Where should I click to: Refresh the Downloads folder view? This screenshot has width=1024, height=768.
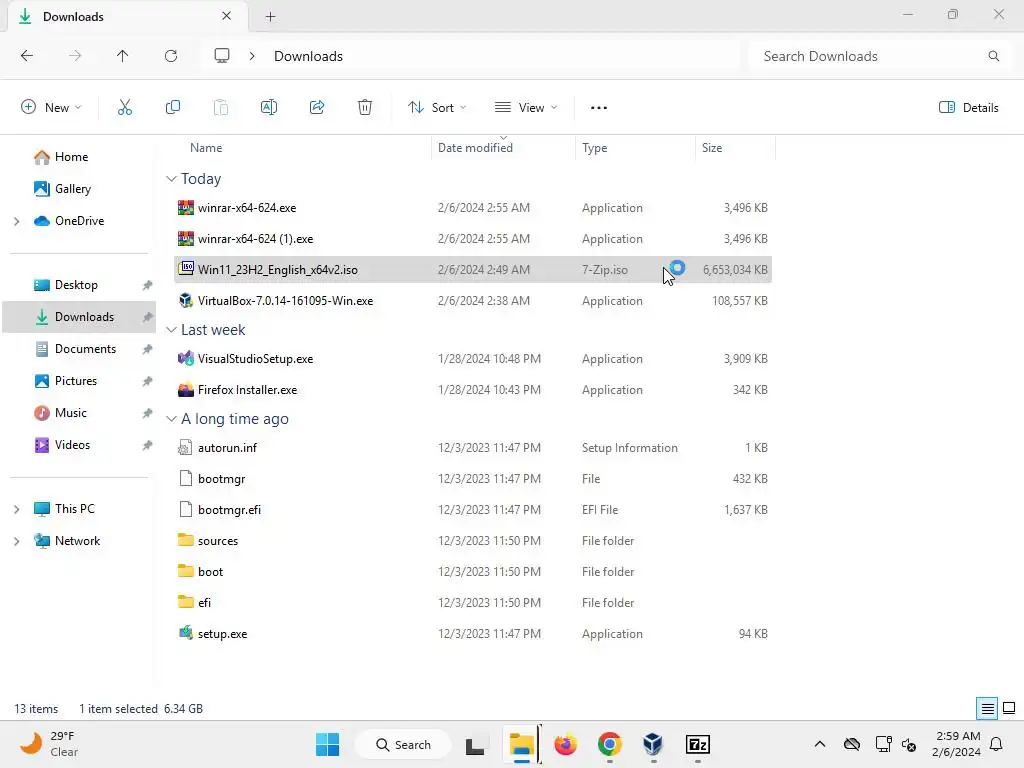[171, 56]
